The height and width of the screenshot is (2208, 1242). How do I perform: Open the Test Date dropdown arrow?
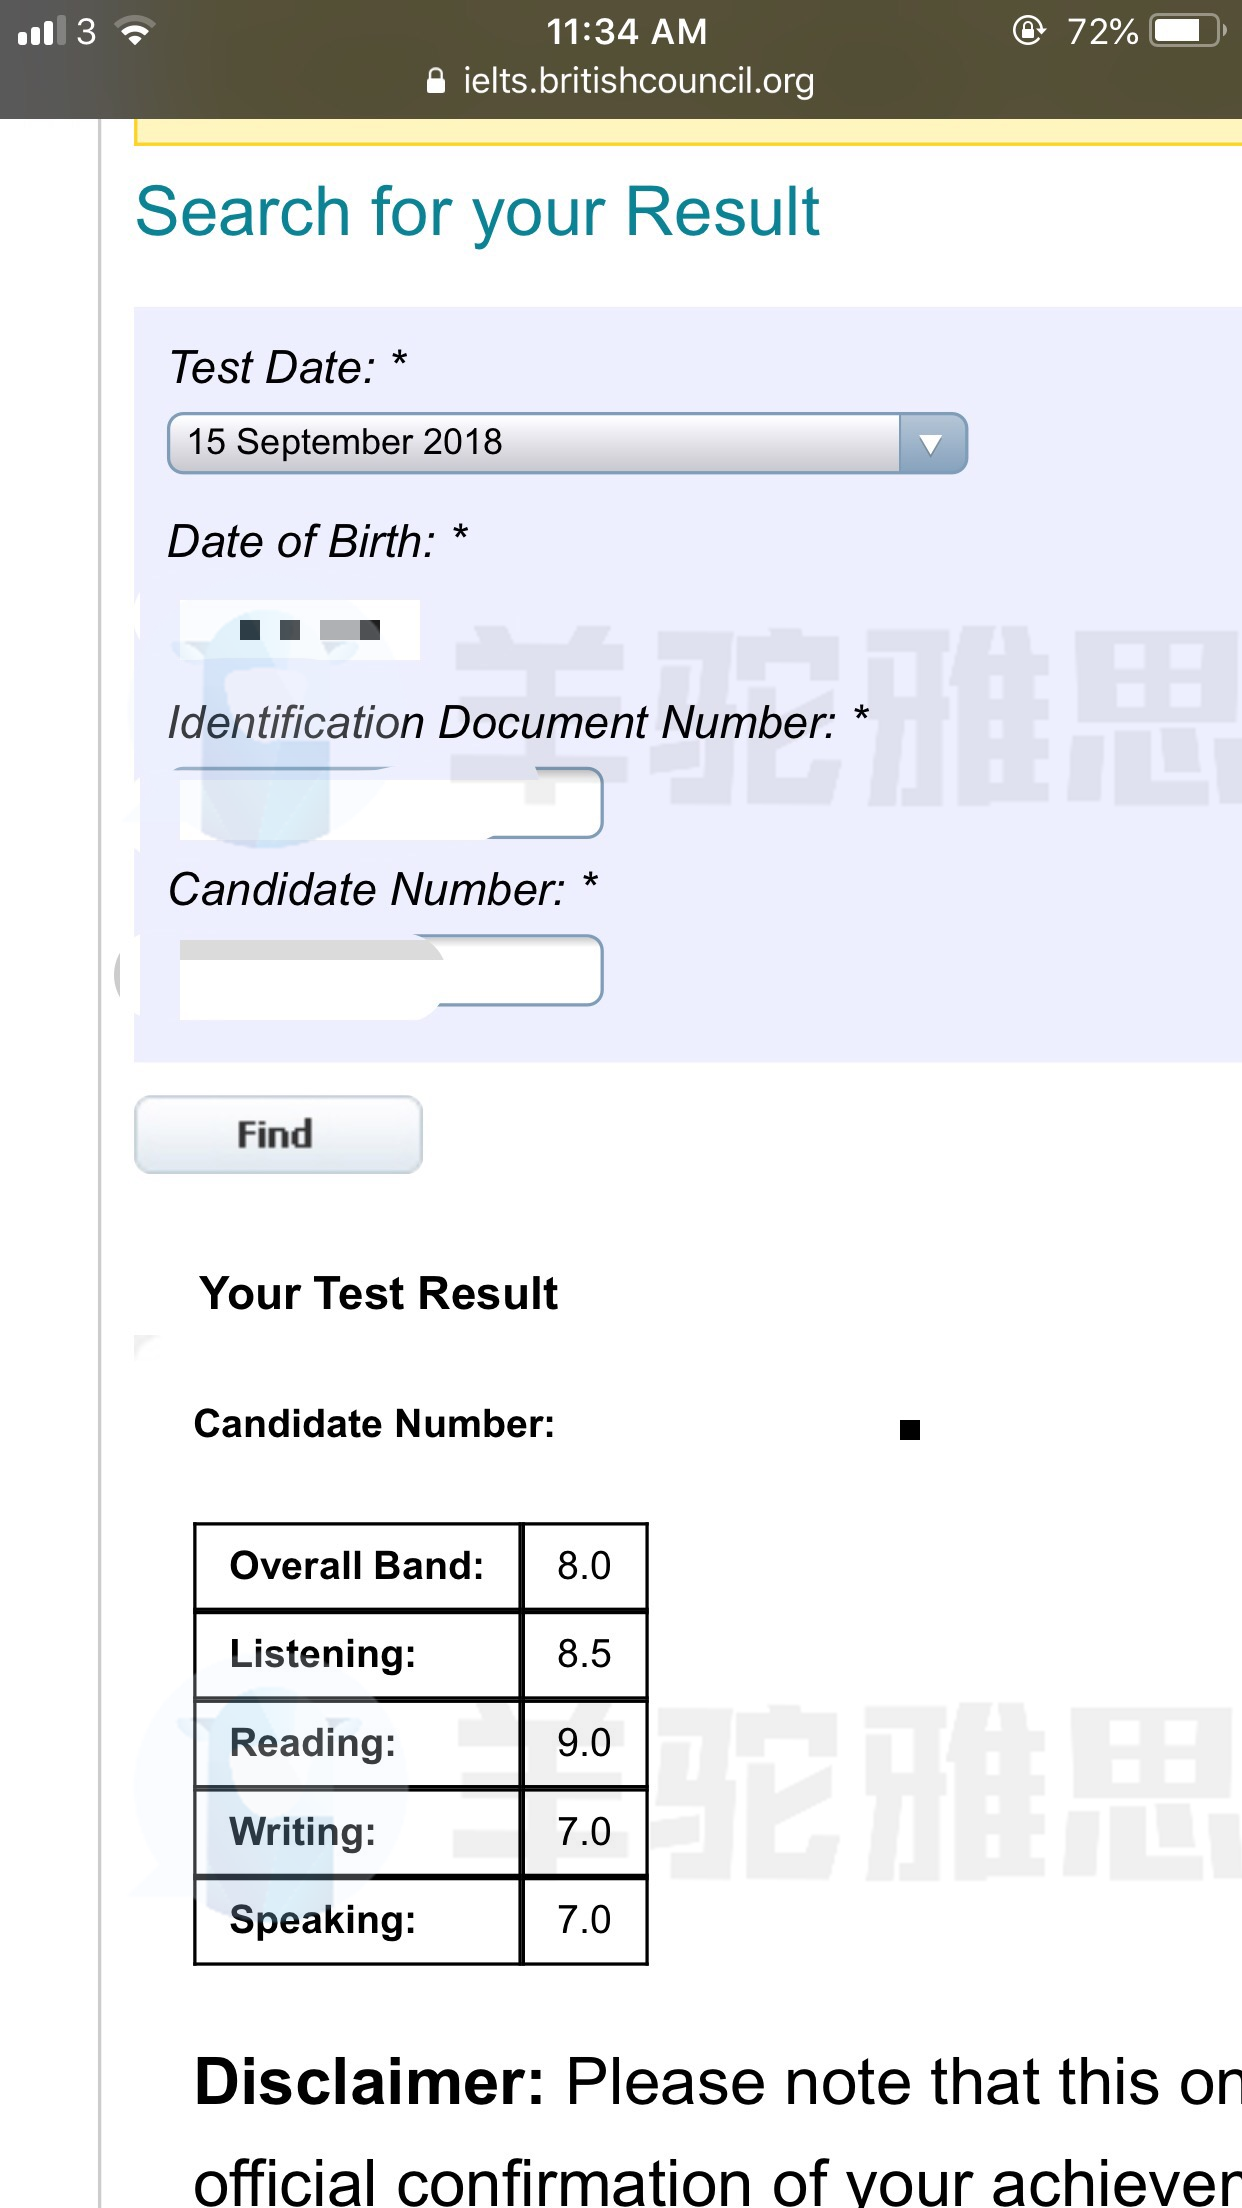tap(932, 443)
